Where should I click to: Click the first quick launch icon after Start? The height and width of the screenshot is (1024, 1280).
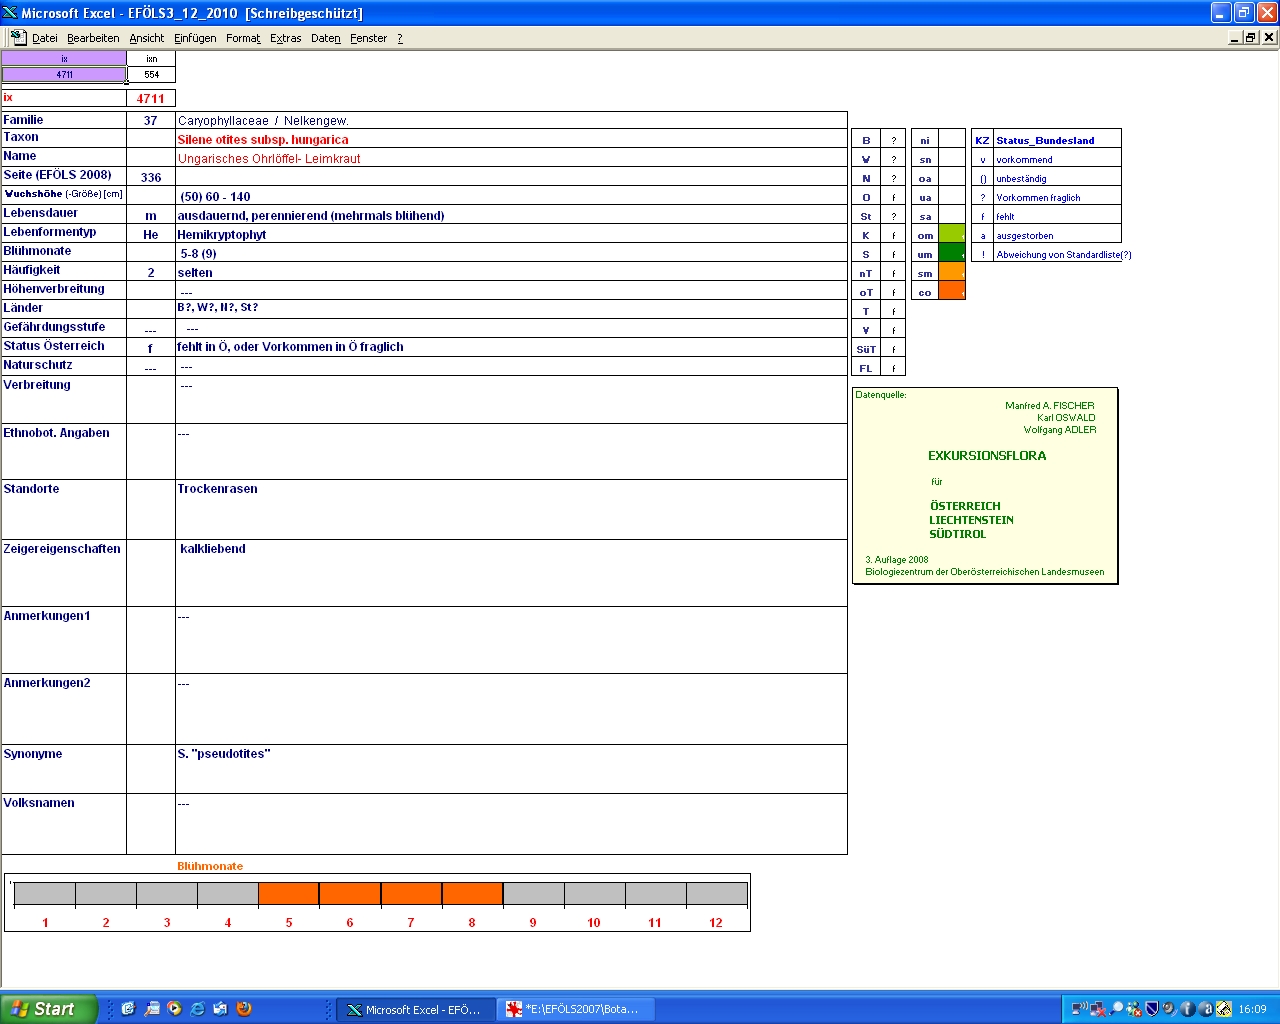pyautogui.click(x=128, y=1009)
